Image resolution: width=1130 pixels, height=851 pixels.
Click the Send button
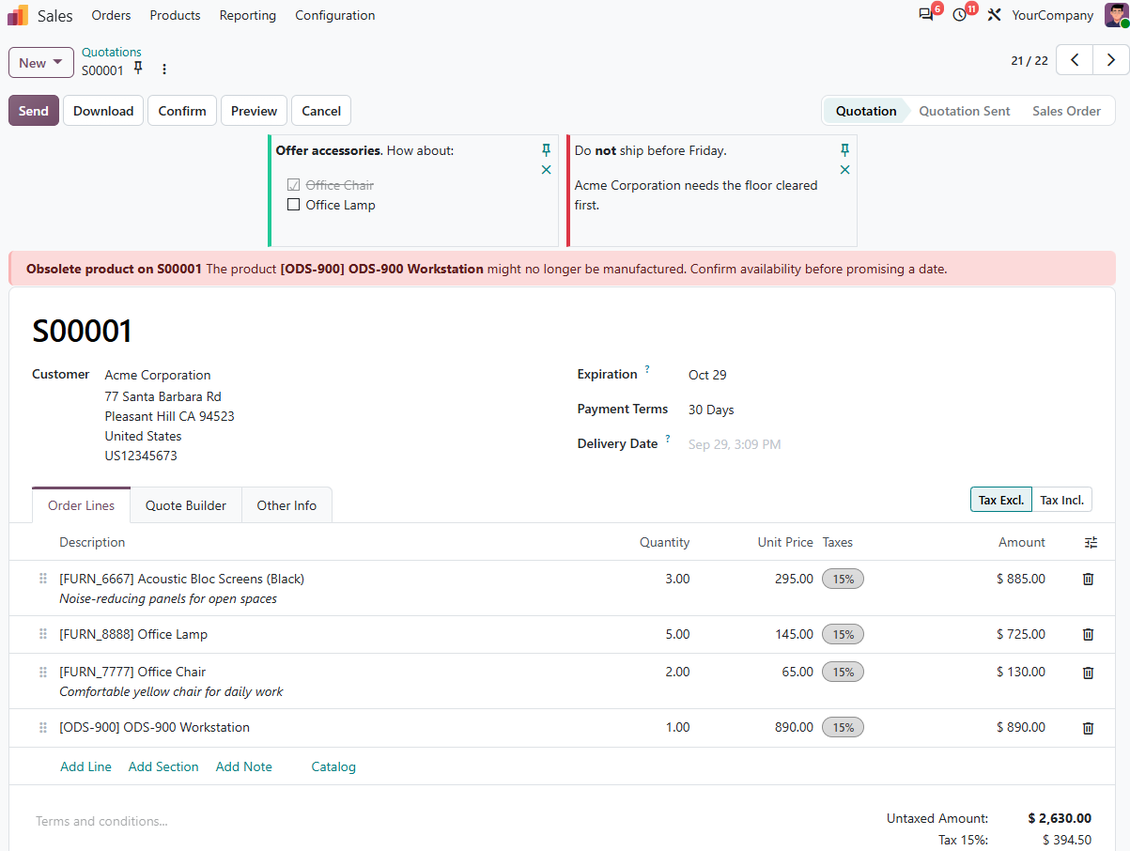(34, 111)
